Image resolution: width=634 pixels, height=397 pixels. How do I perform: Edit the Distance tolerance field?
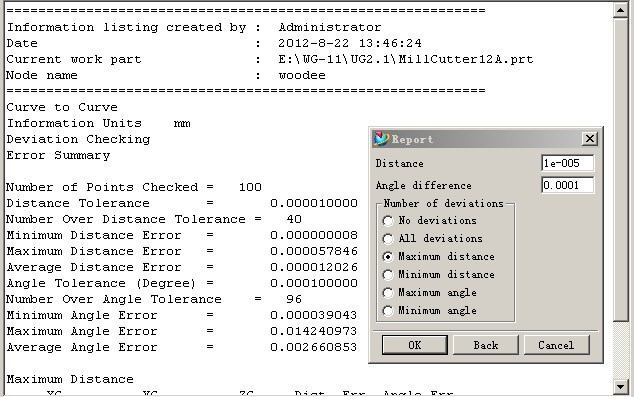pos(568,163)
